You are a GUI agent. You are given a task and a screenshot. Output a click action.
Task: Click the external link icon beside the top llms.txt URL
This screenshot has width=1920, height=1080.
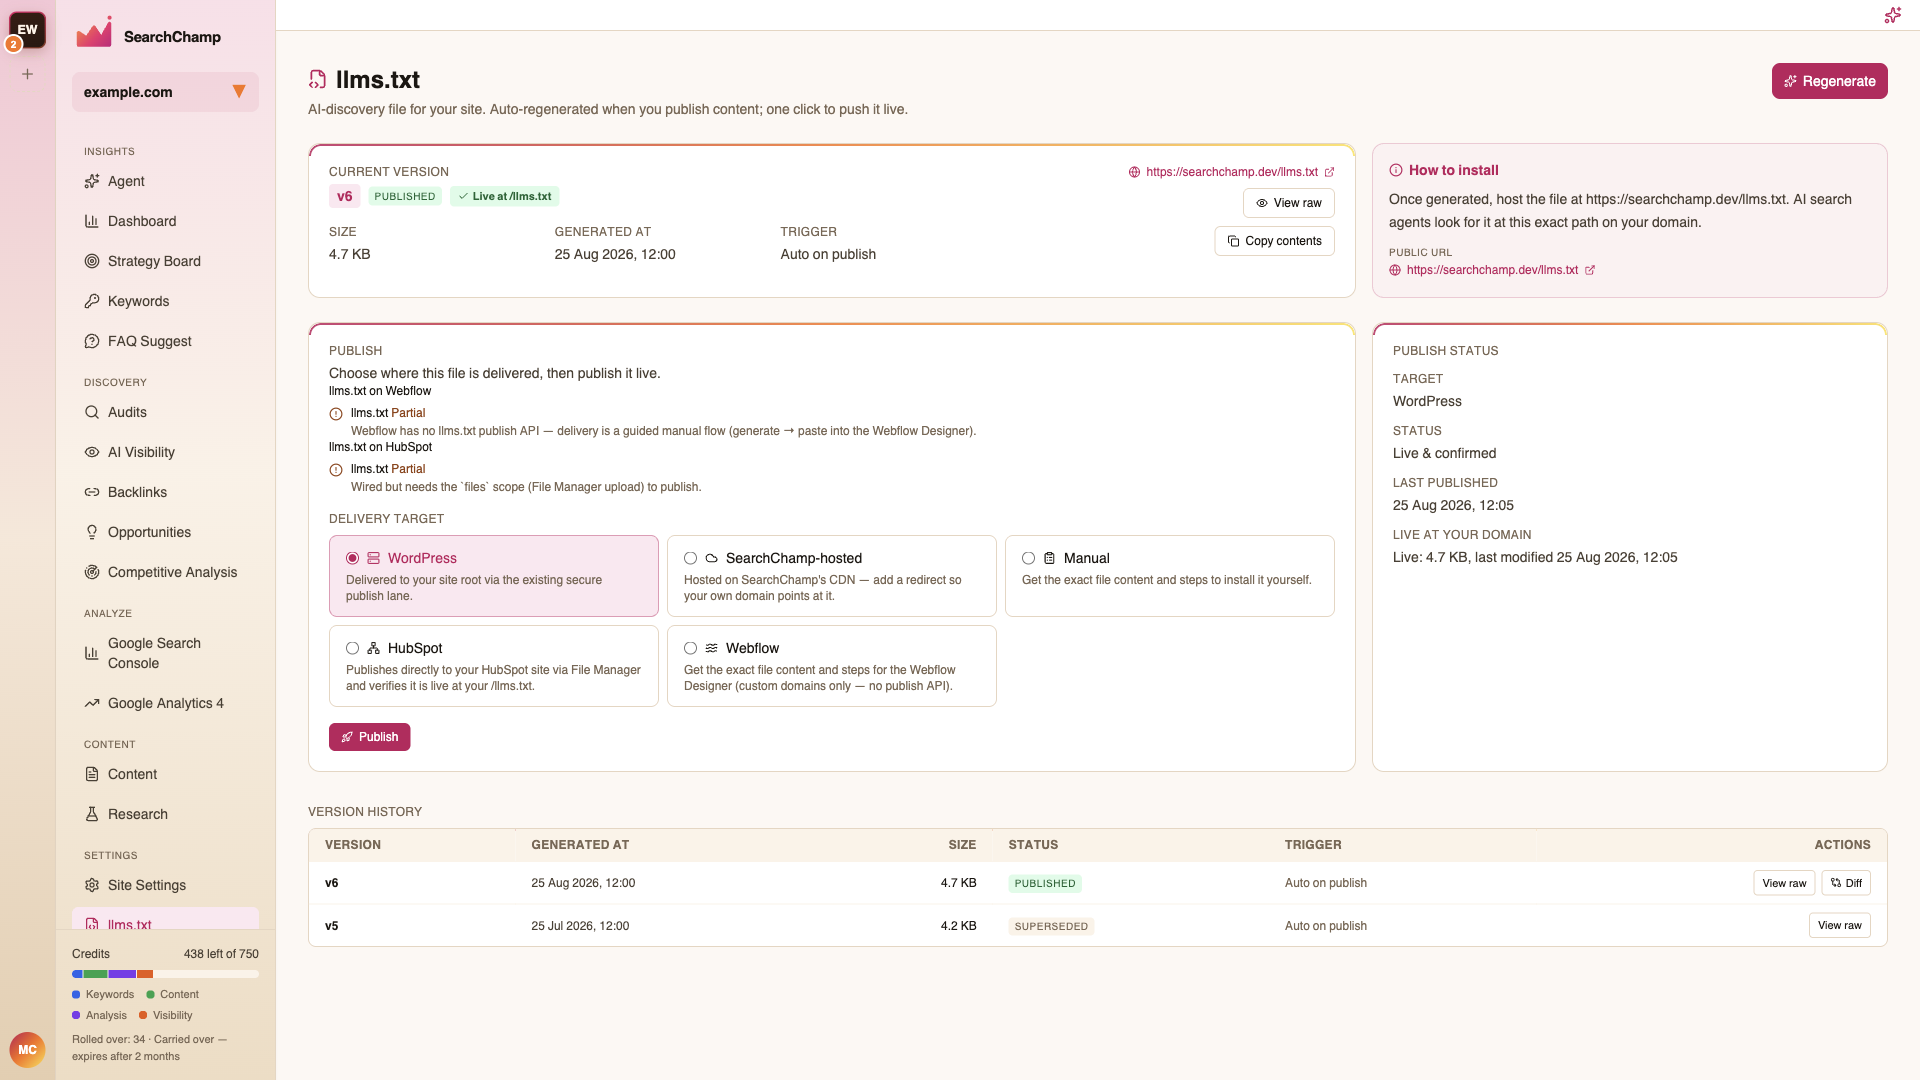click(x=1329, y=172)
